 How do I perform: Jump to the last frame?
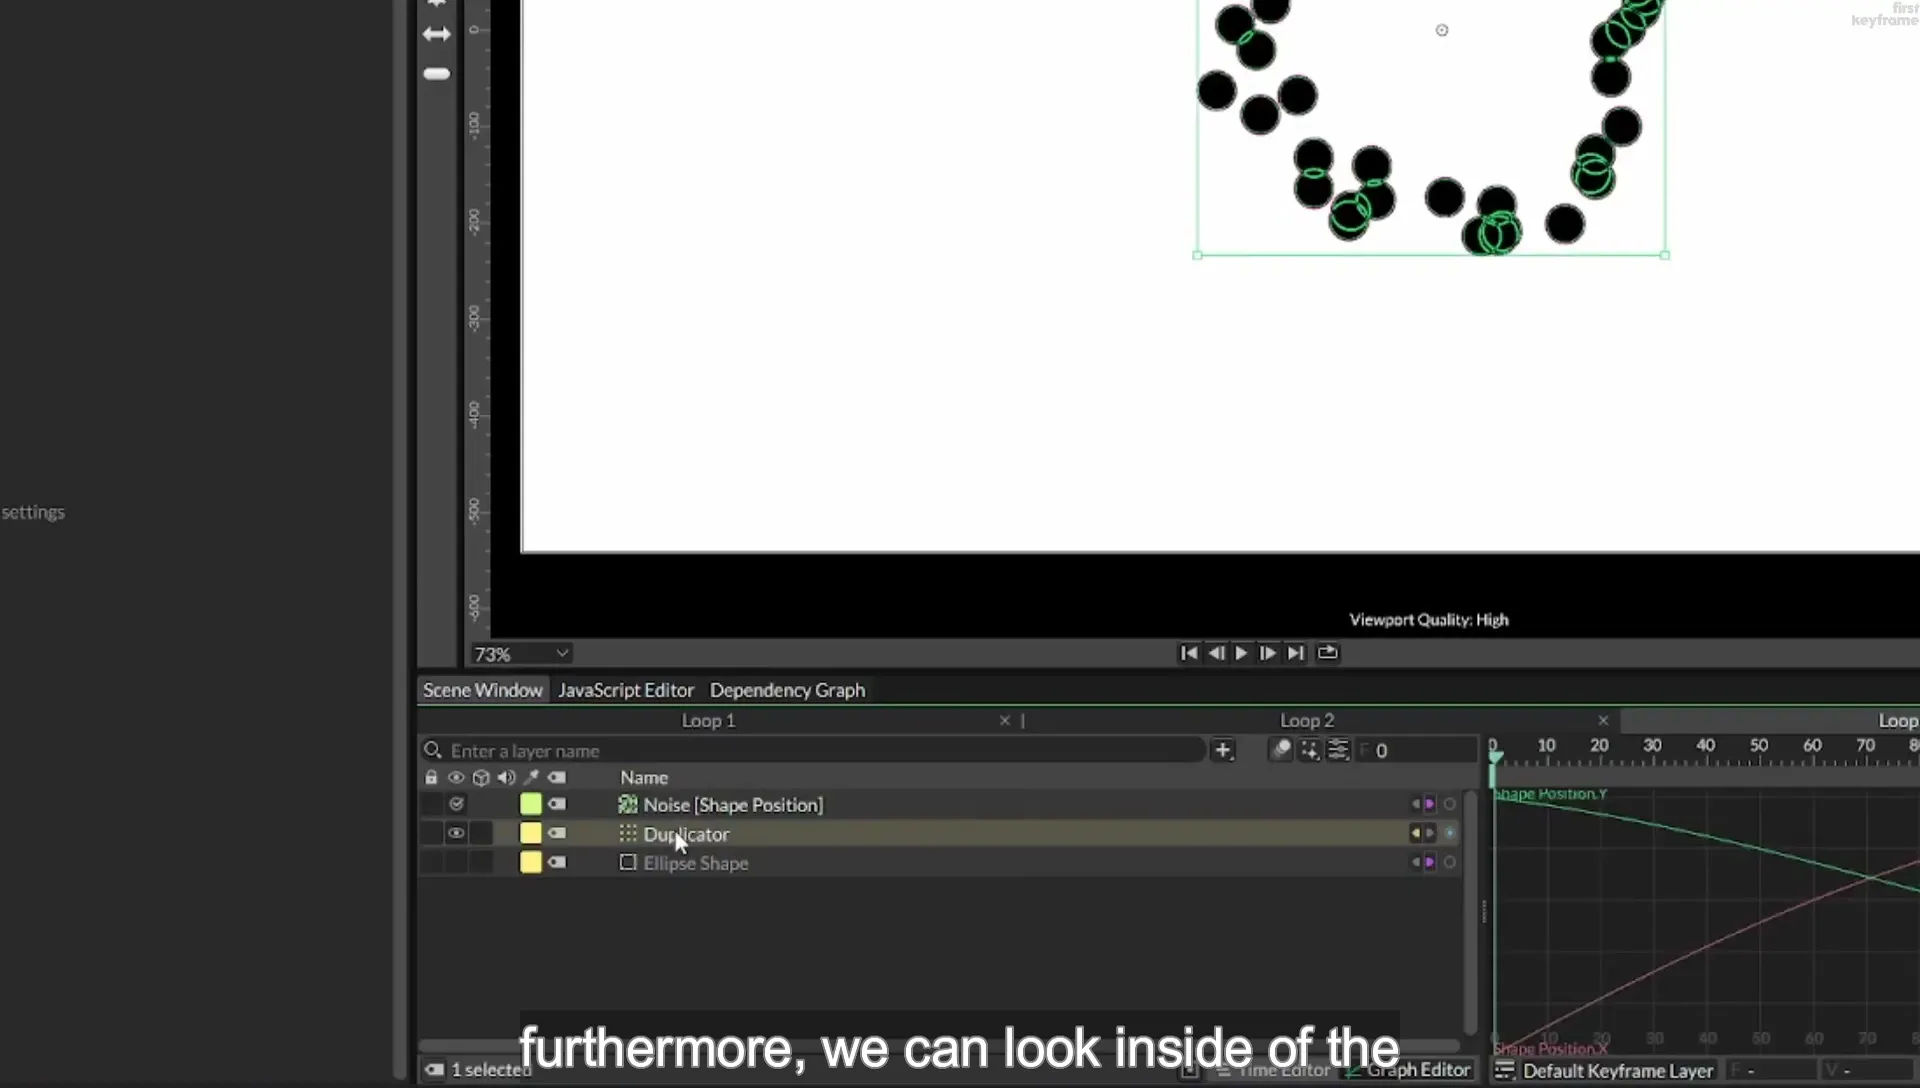coord(1295,653)
